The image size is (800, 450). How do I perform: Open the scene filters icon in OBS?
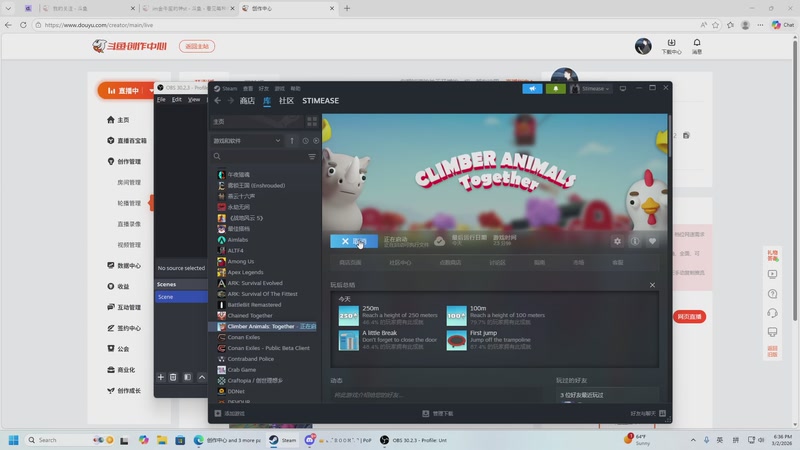coord(187,377)
